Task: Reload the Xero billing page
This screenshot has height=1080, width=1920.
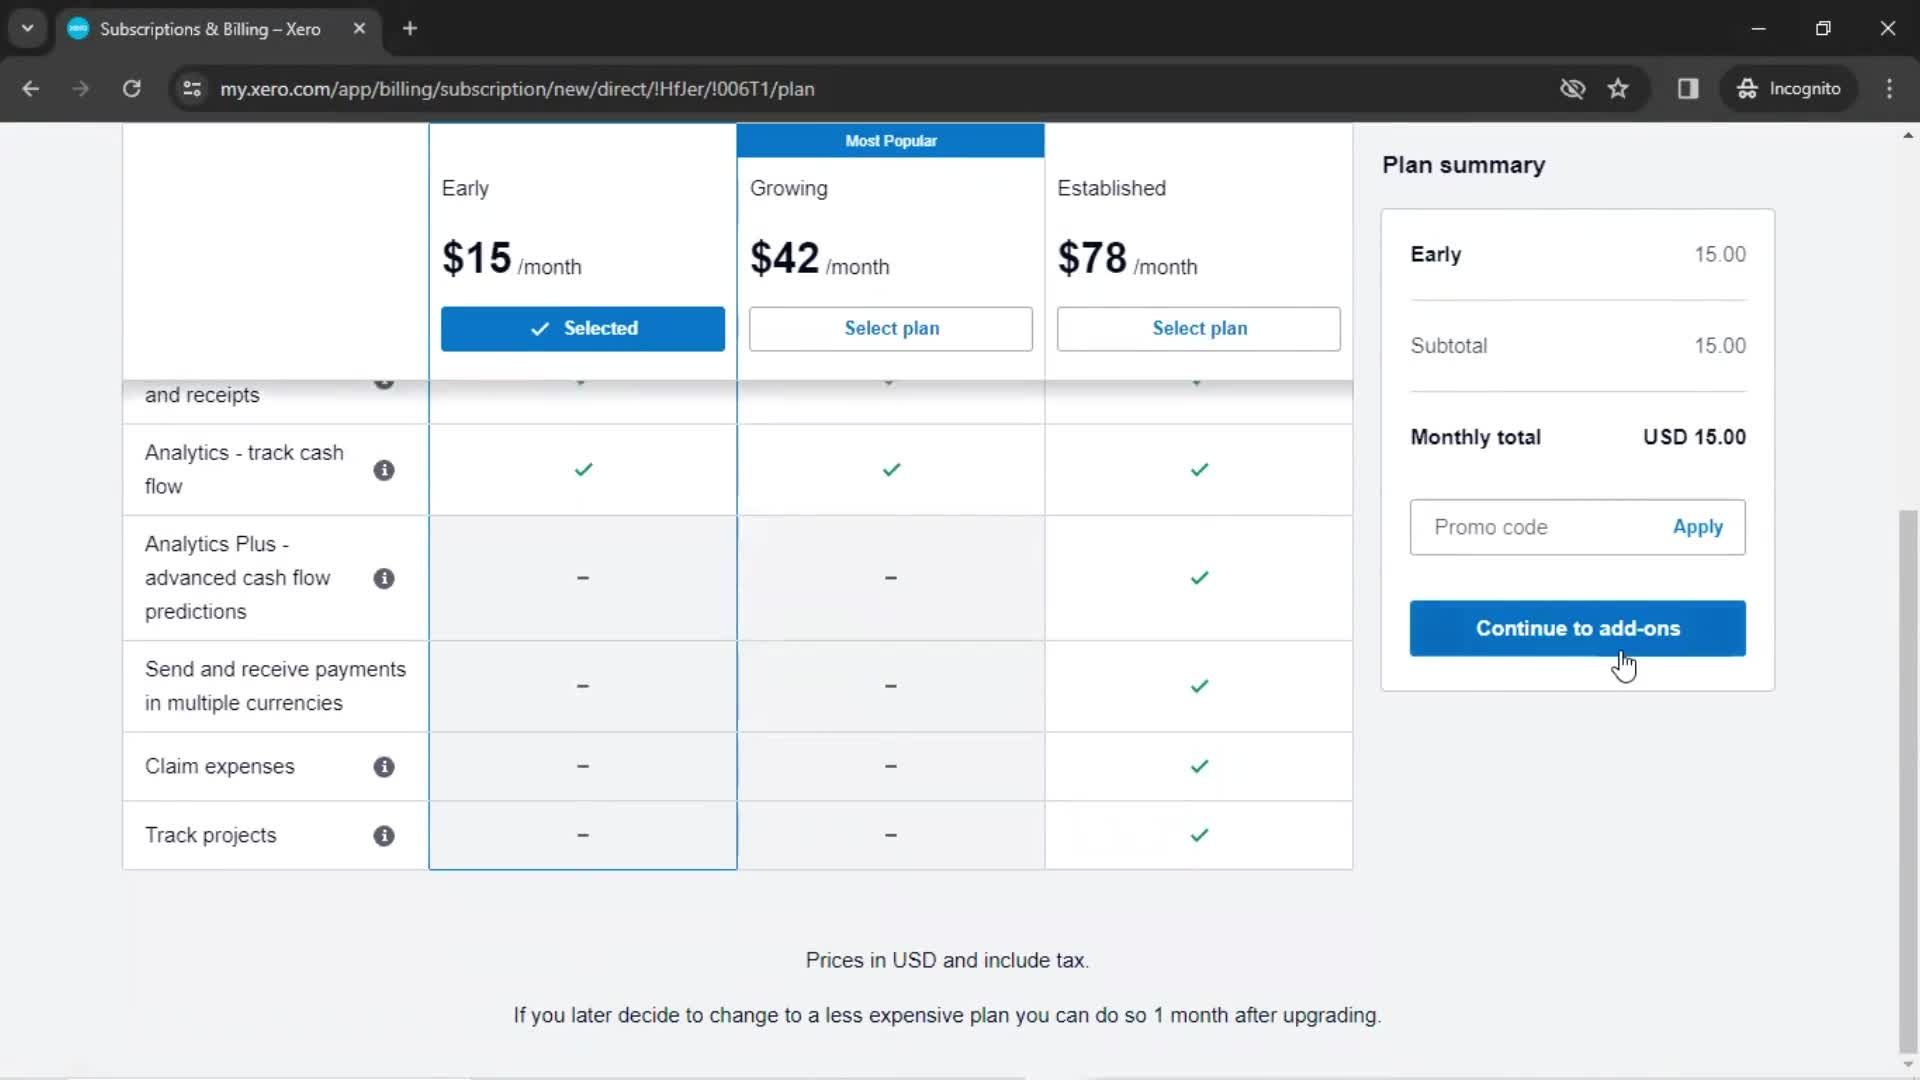Action: [x=132, y=89]
